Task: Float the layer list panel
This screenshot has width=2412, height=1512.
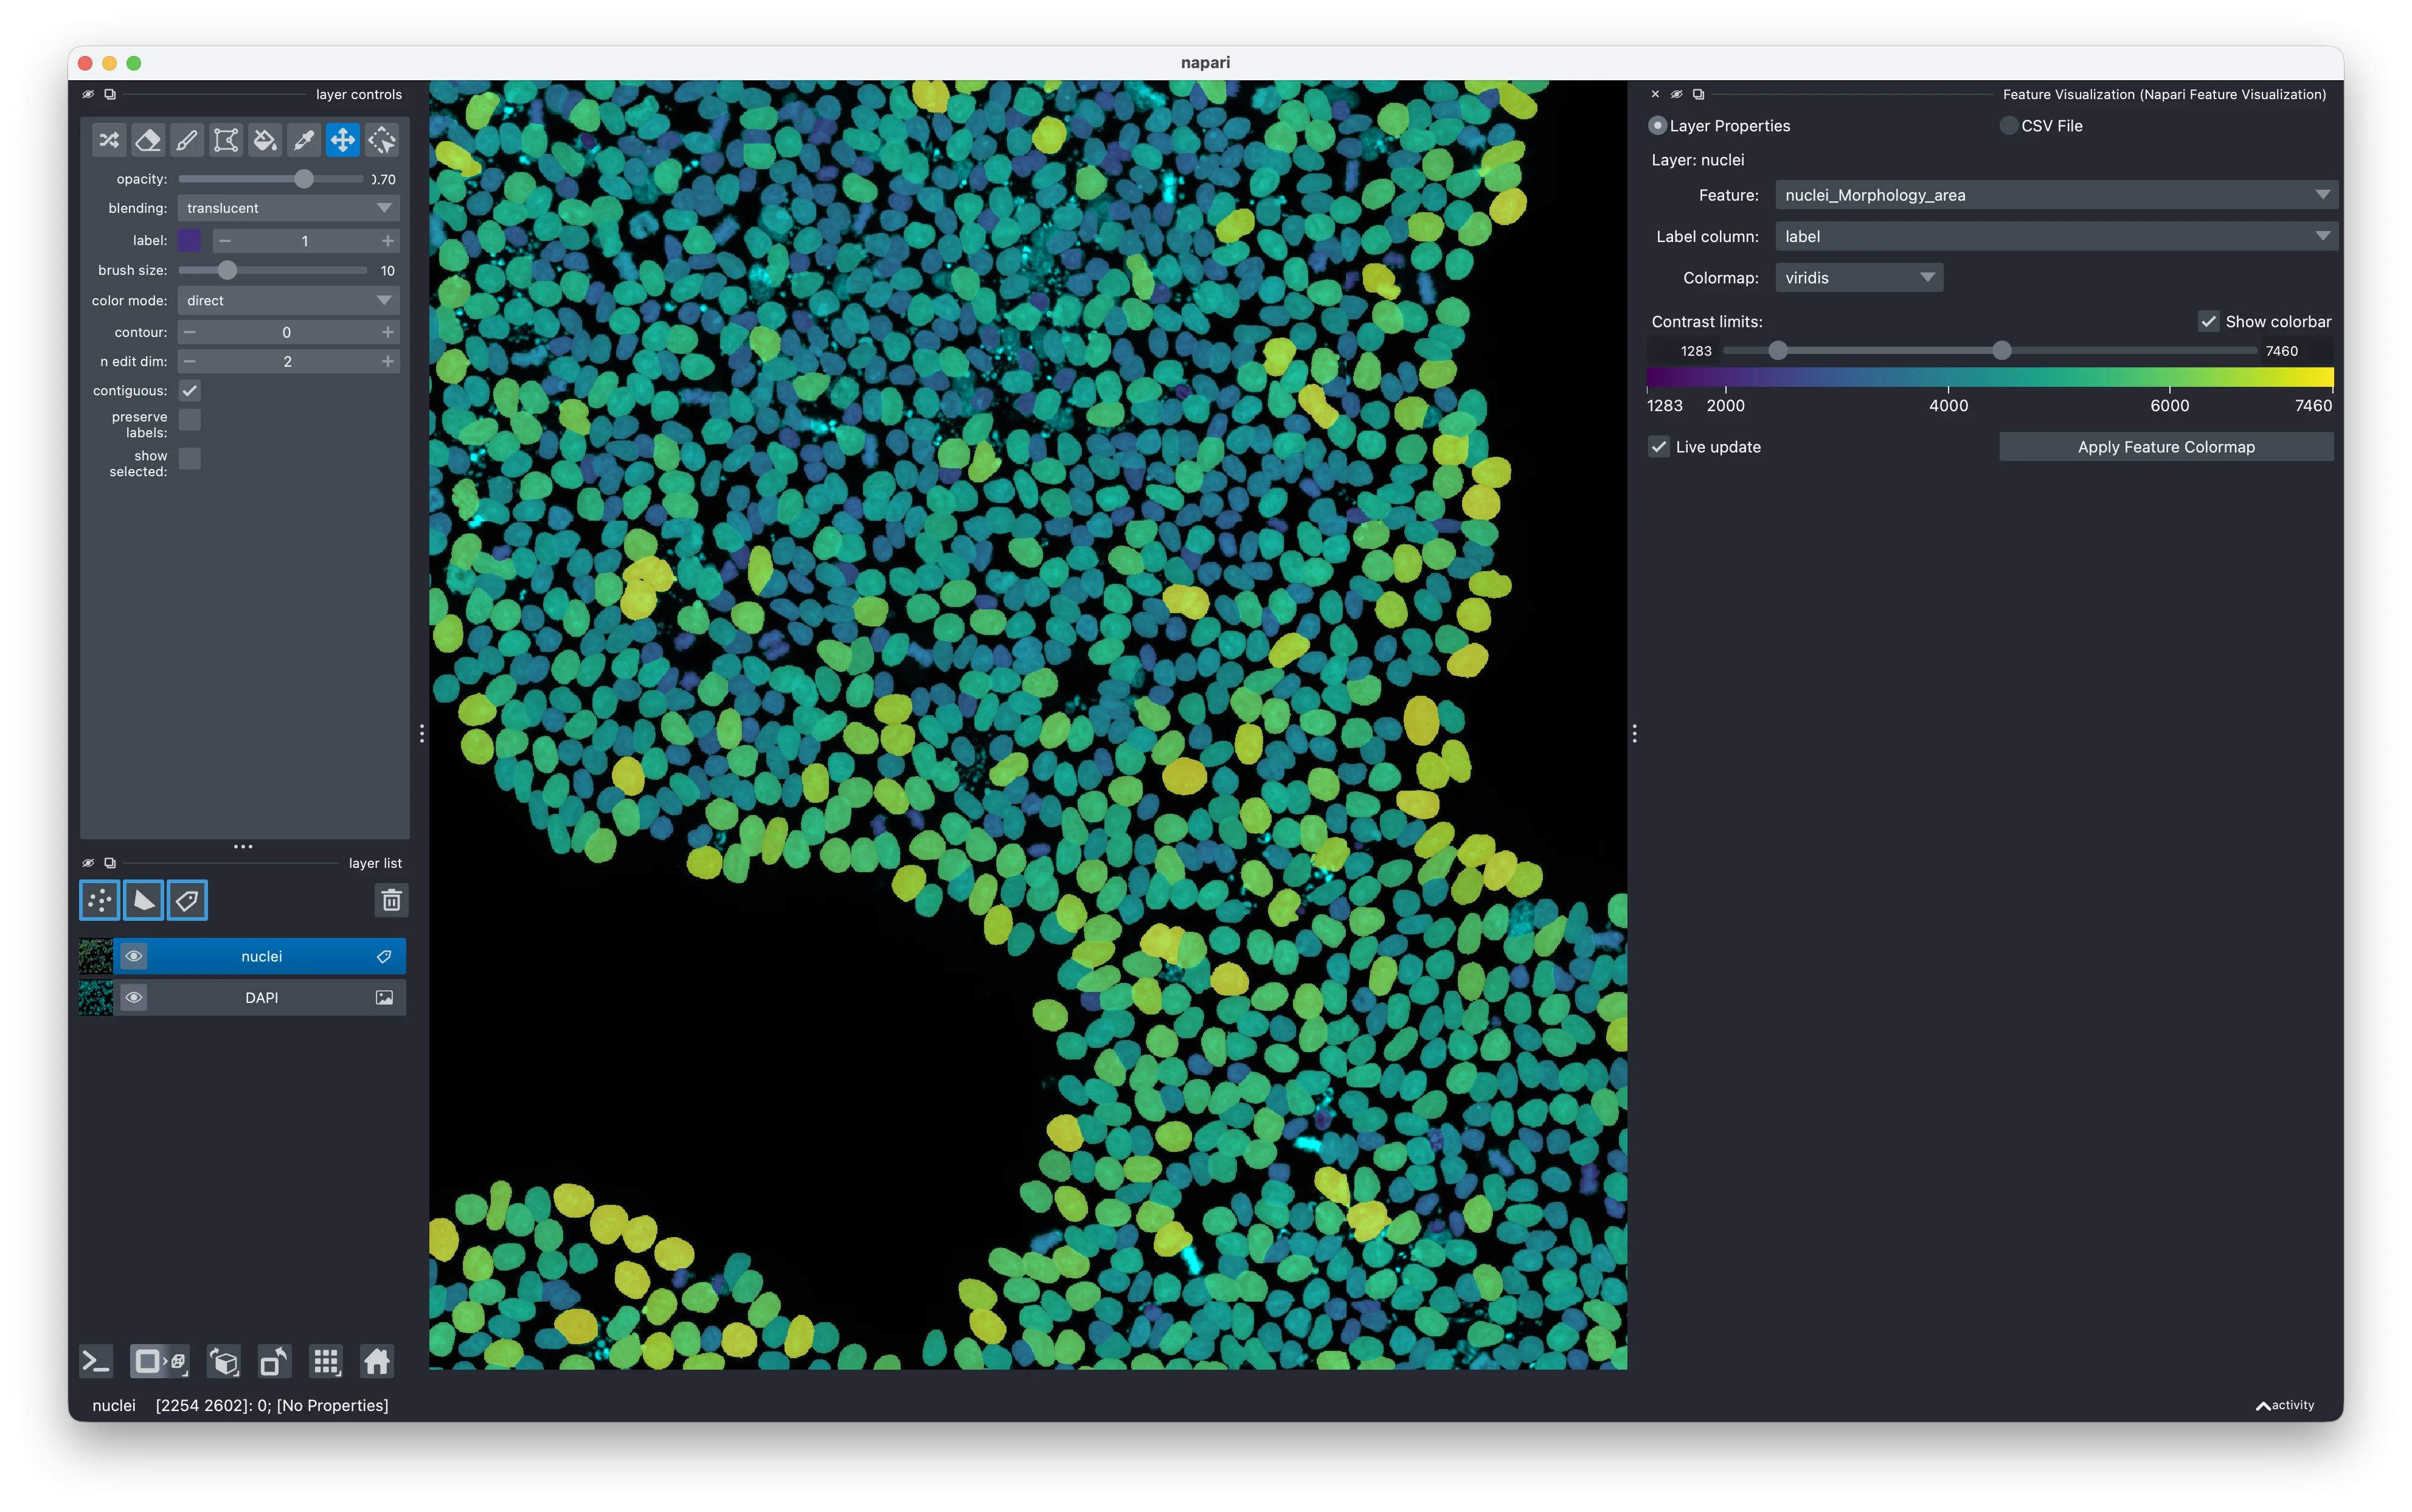Action: point(110,863)
